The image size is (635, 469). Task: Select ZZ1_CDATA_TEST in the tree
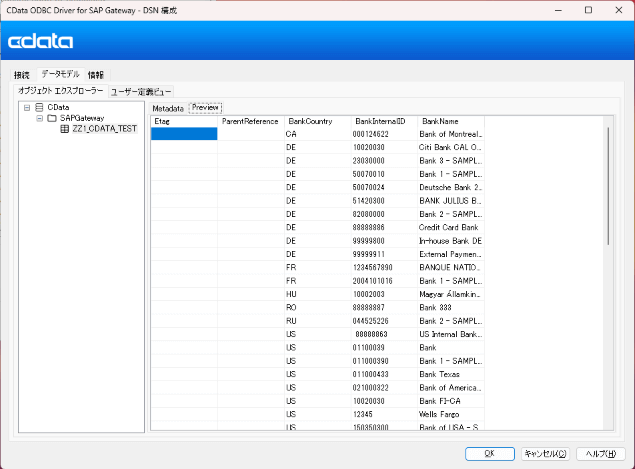104,129
